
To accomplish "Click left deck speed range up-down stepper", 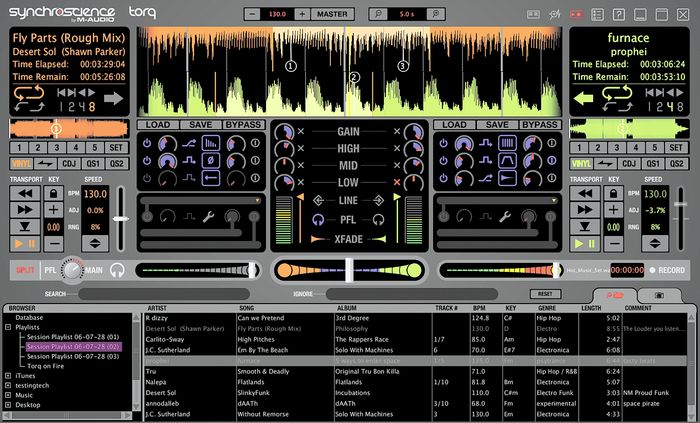I will 95,244.
